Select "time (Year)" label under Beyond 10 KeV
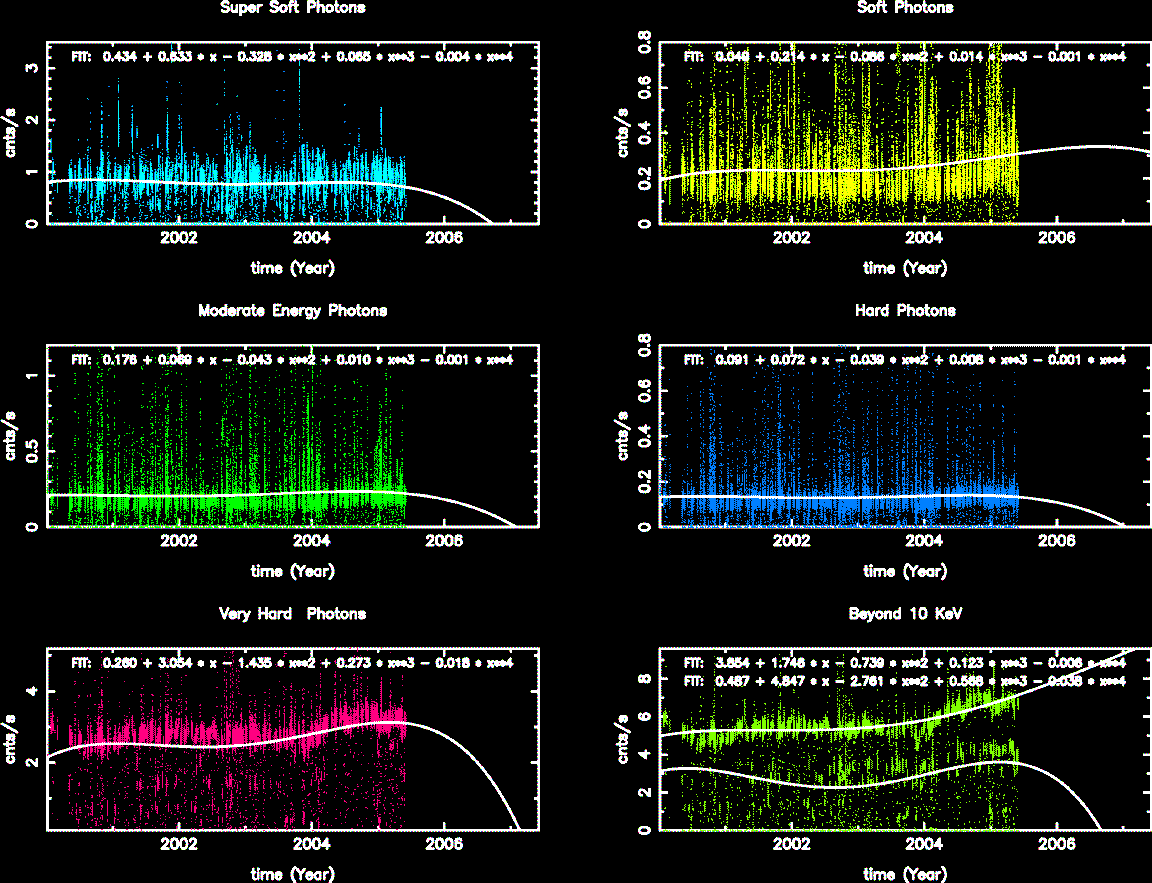The width and height of the screenshot is (1152, 883). (905, 874)
